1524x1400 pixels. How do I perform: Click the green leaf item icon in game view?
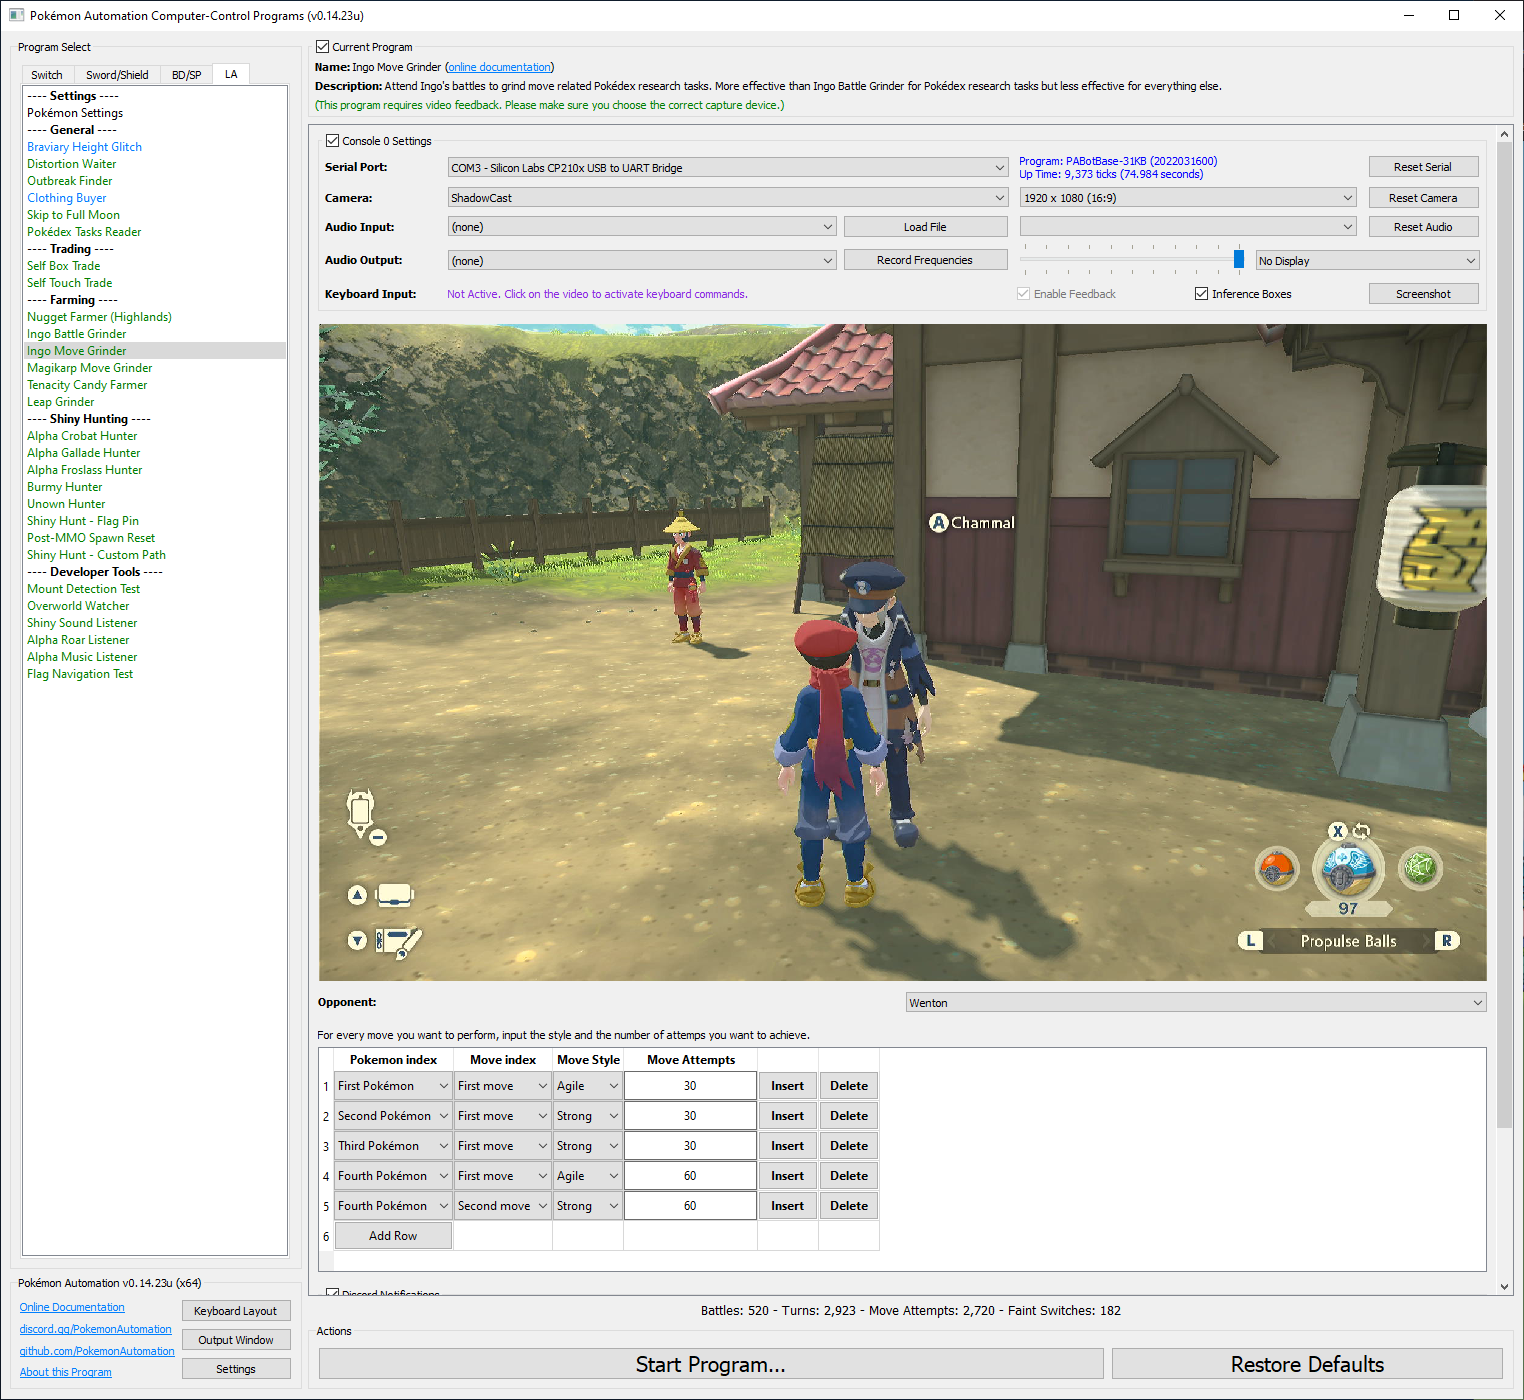click(x=1419, y=868)
